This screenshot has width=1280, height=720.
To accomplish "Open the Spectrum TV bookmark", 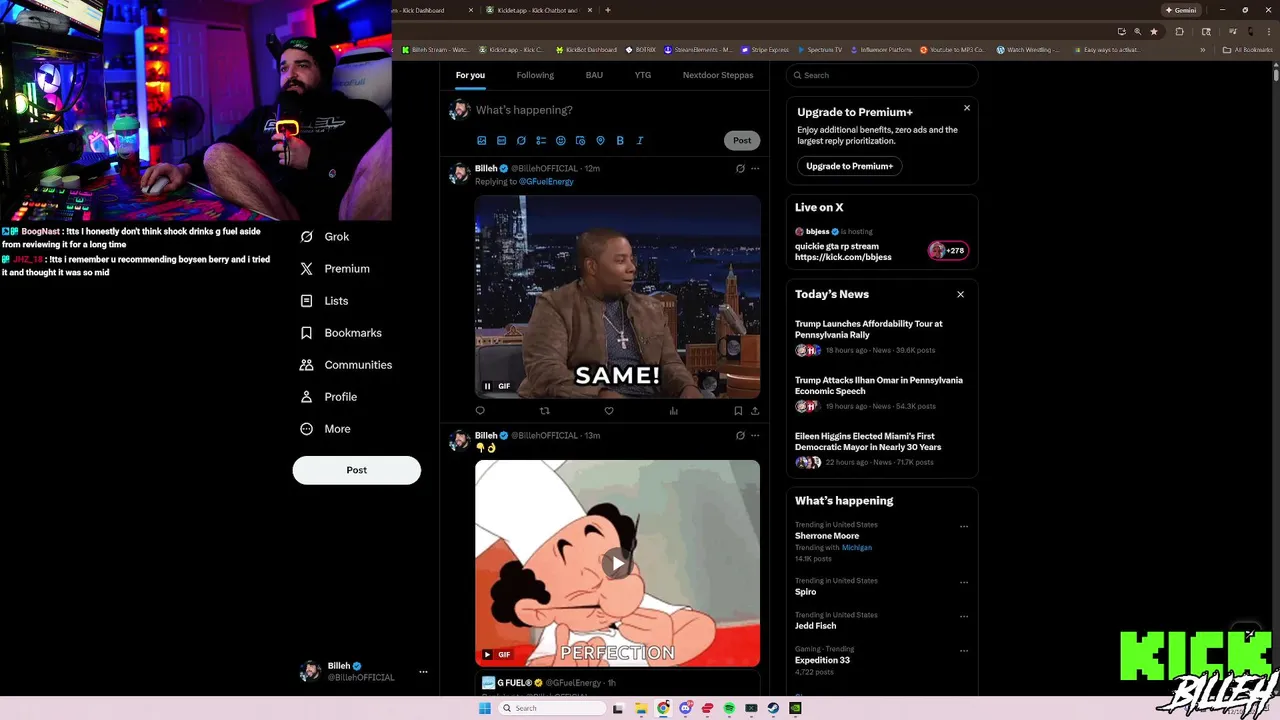I will [x=820, y=49].
